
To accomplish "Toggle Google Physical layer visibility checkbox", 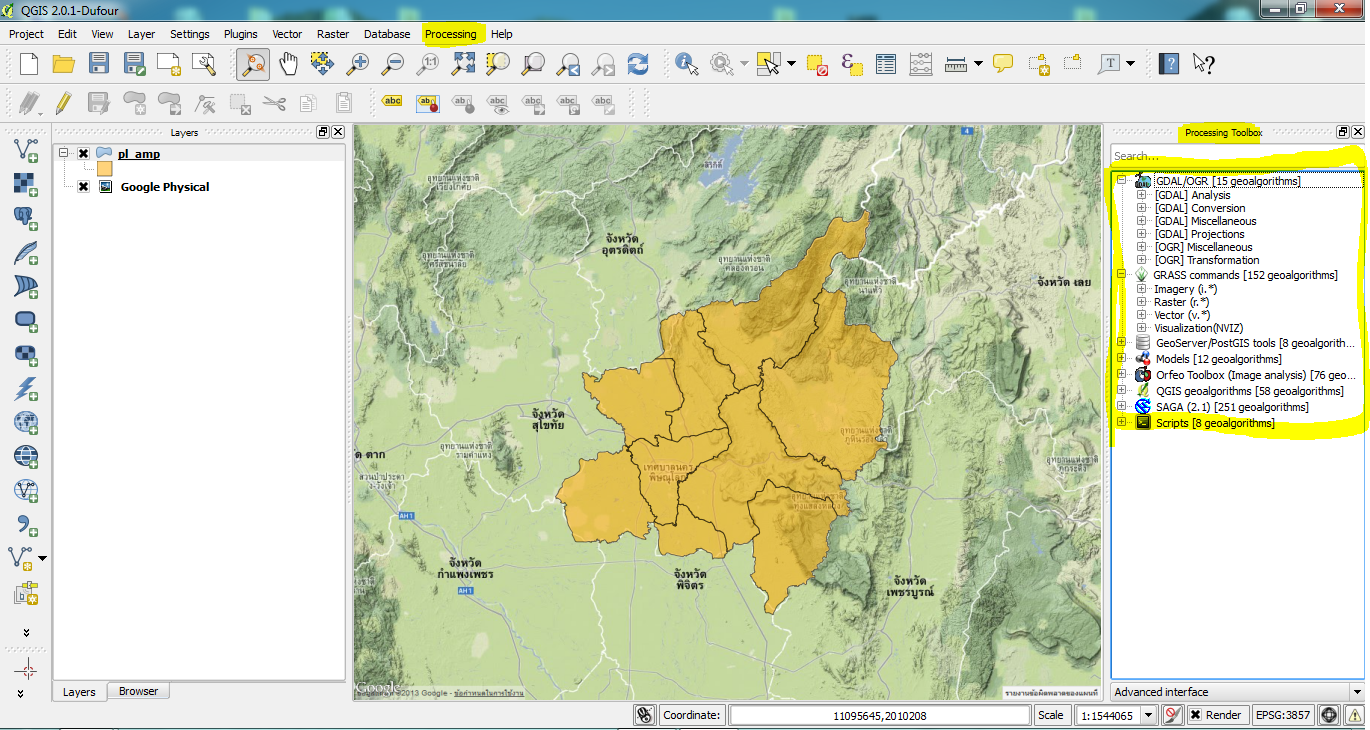I will pyautogui.click(x=83, y=187).
